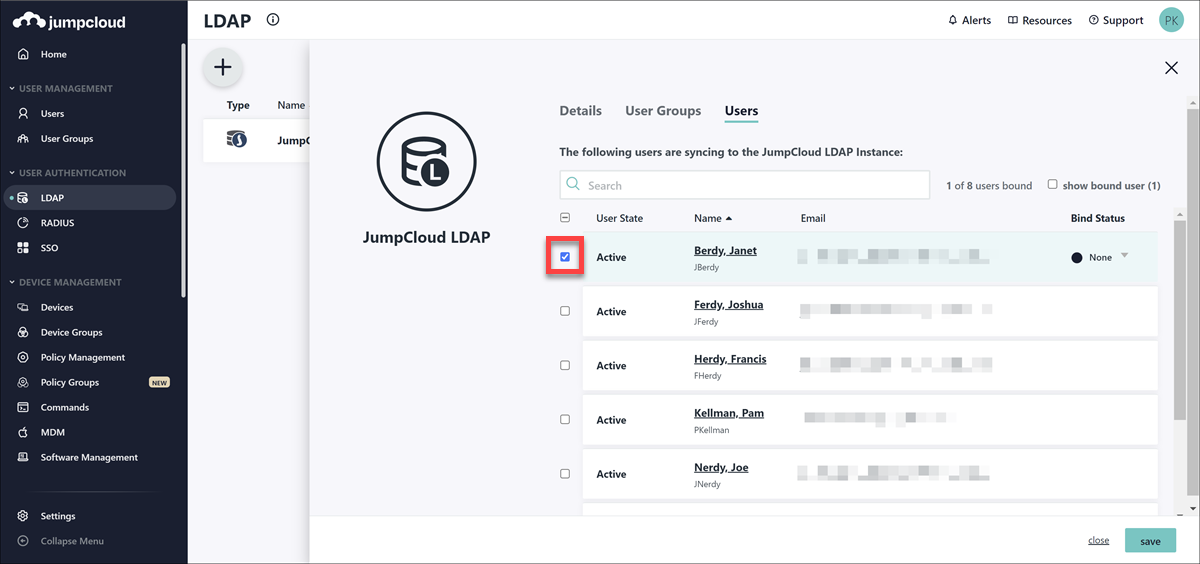1200x564 pixels.
Task: Open Kellman, Pam user link
Action: [729, 413]
